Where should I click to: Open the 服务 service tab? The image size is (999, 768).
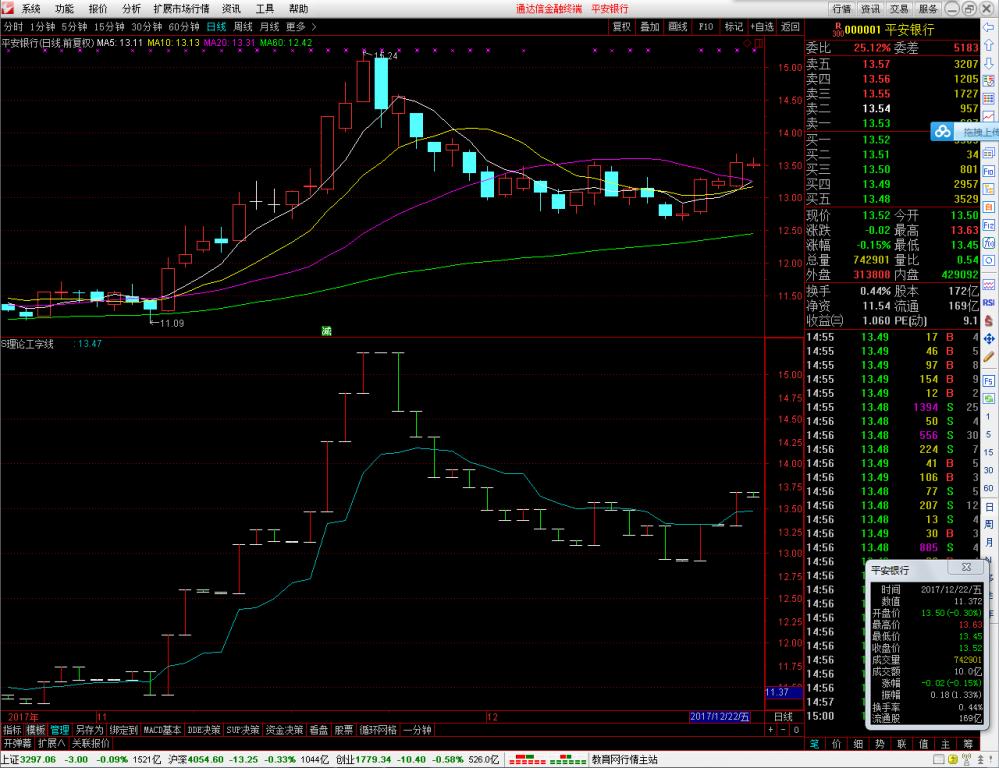tap(928, 8)
